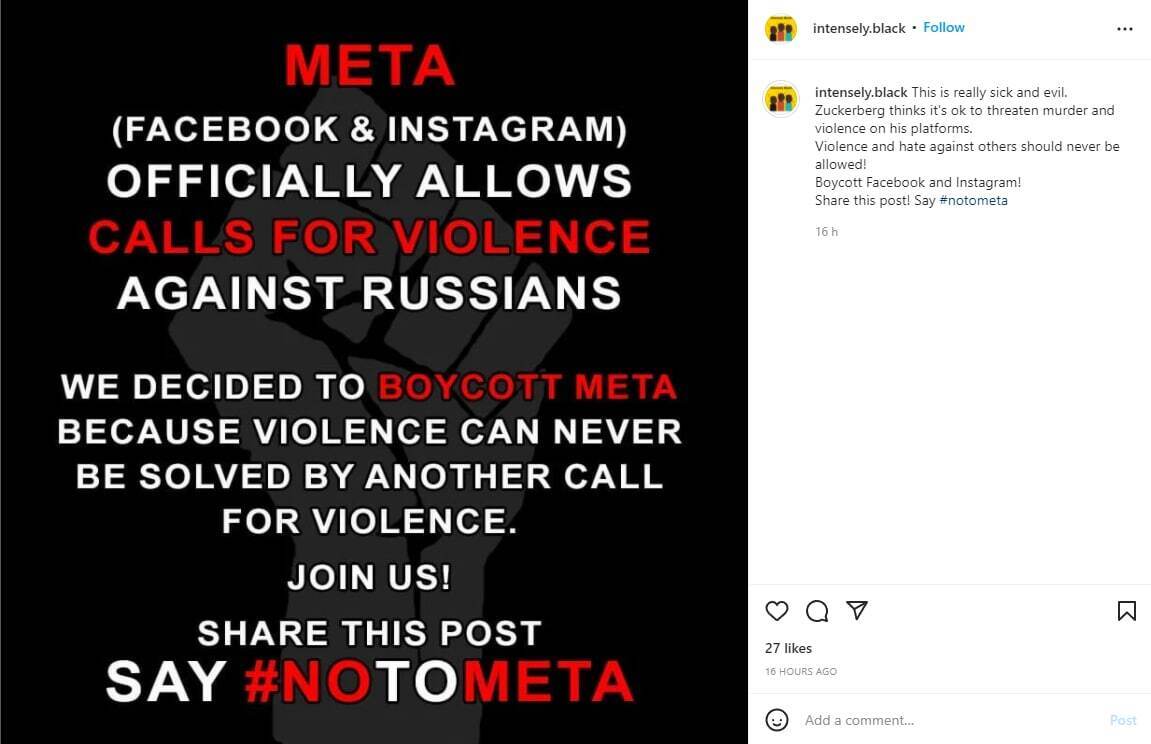
Task: Click intensely.black username in the caption
Action: tap(861, 93)
